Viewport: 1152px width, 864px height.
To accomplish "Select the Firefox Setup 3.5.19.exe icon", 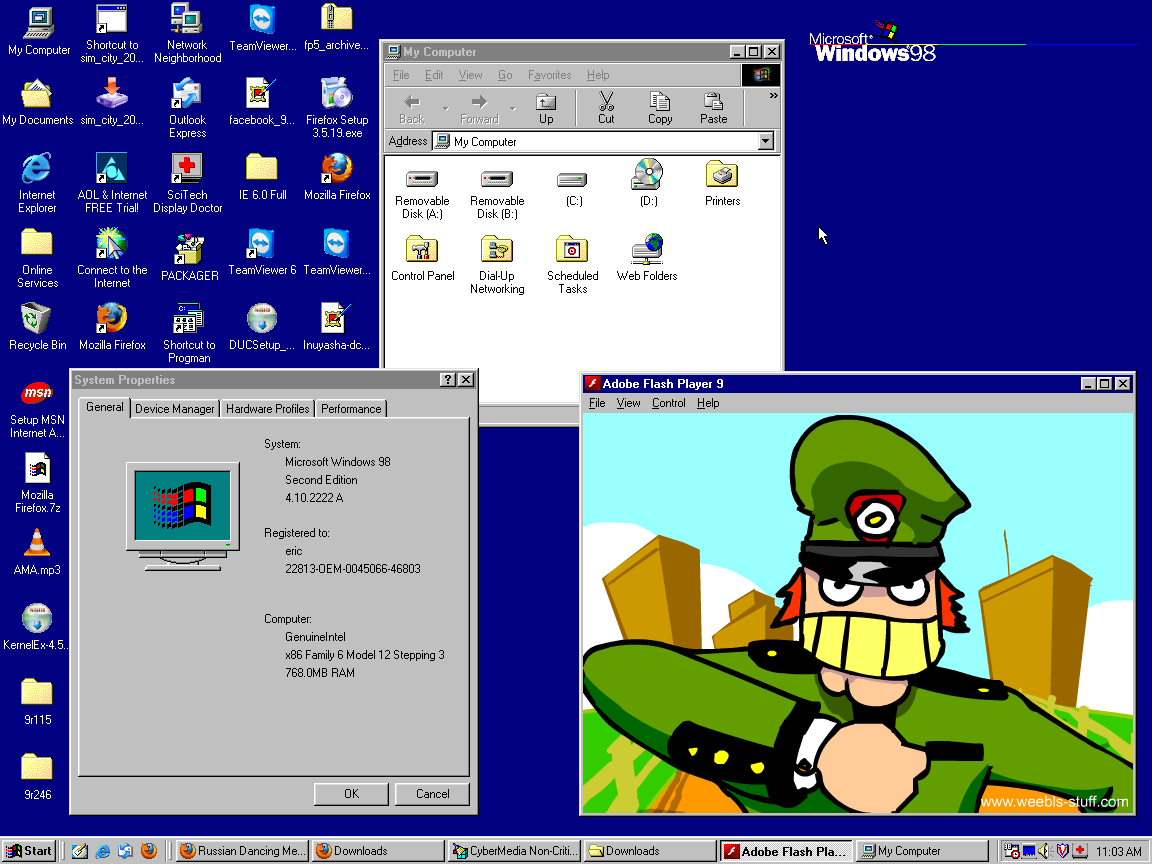I will tap(337, 108).
